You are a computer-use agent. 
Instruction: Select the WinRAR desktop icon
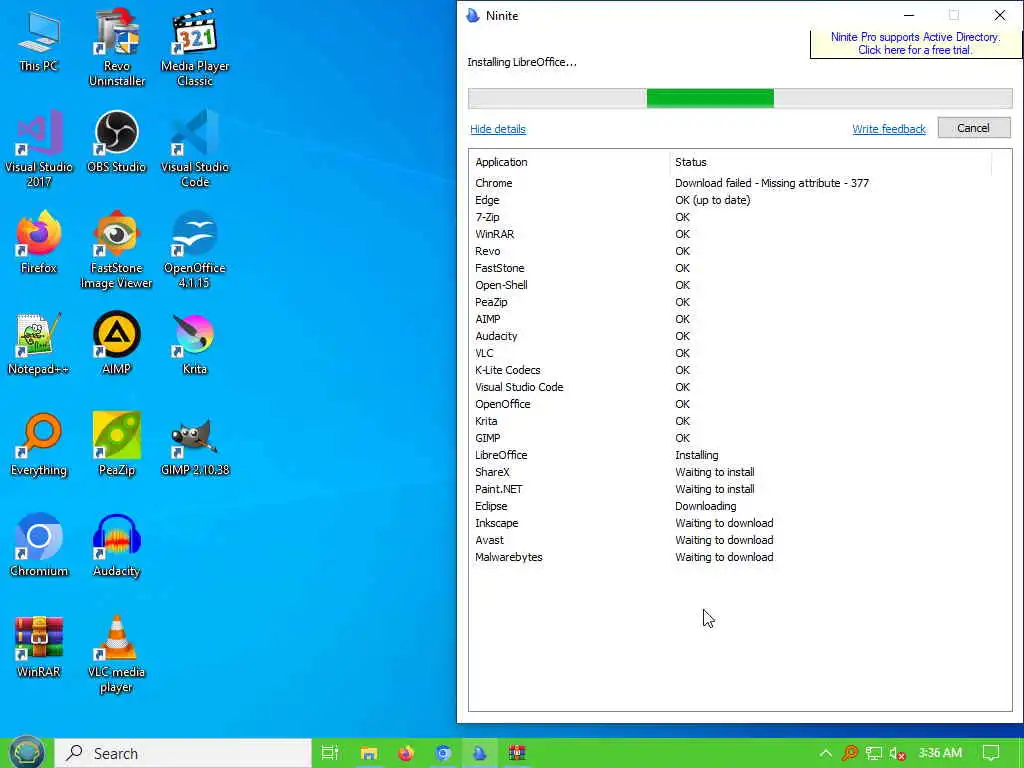[39, 647]
